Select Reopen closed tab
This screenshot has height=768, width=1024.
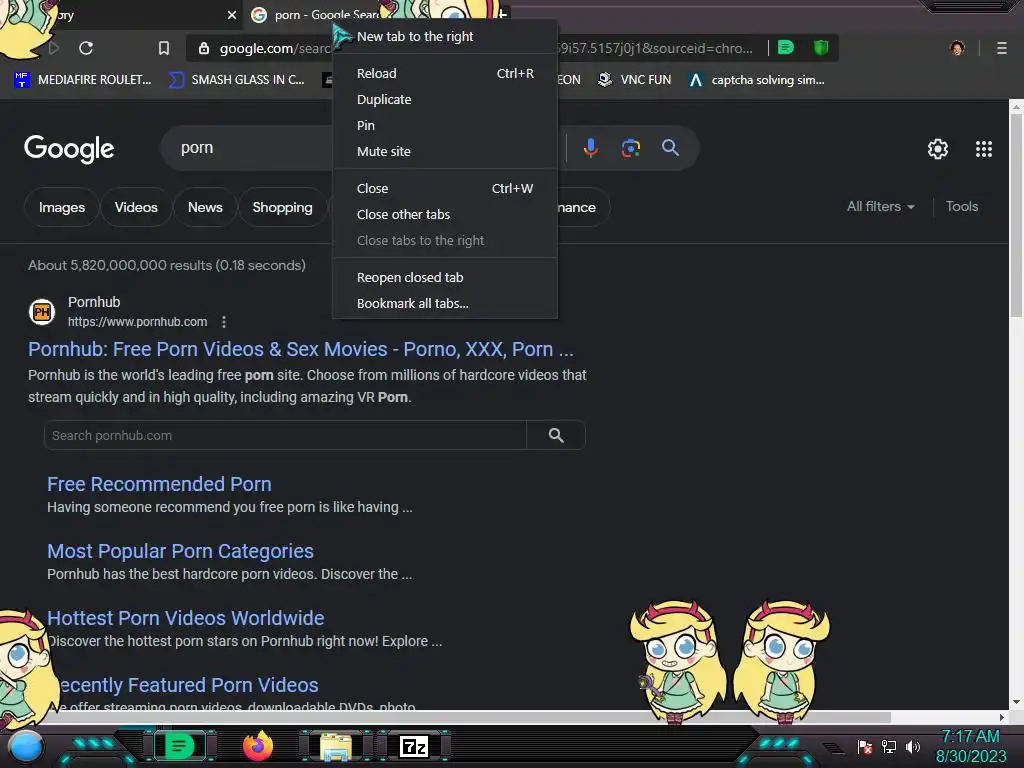coord(445,278)
